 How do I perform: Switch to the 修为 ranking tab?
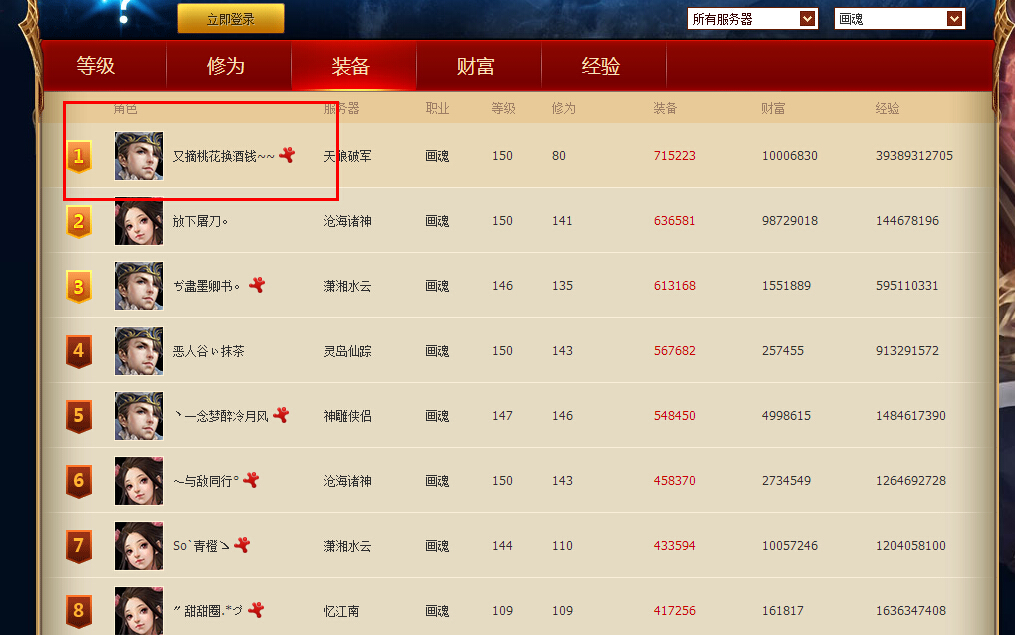(x=226, y=67)
